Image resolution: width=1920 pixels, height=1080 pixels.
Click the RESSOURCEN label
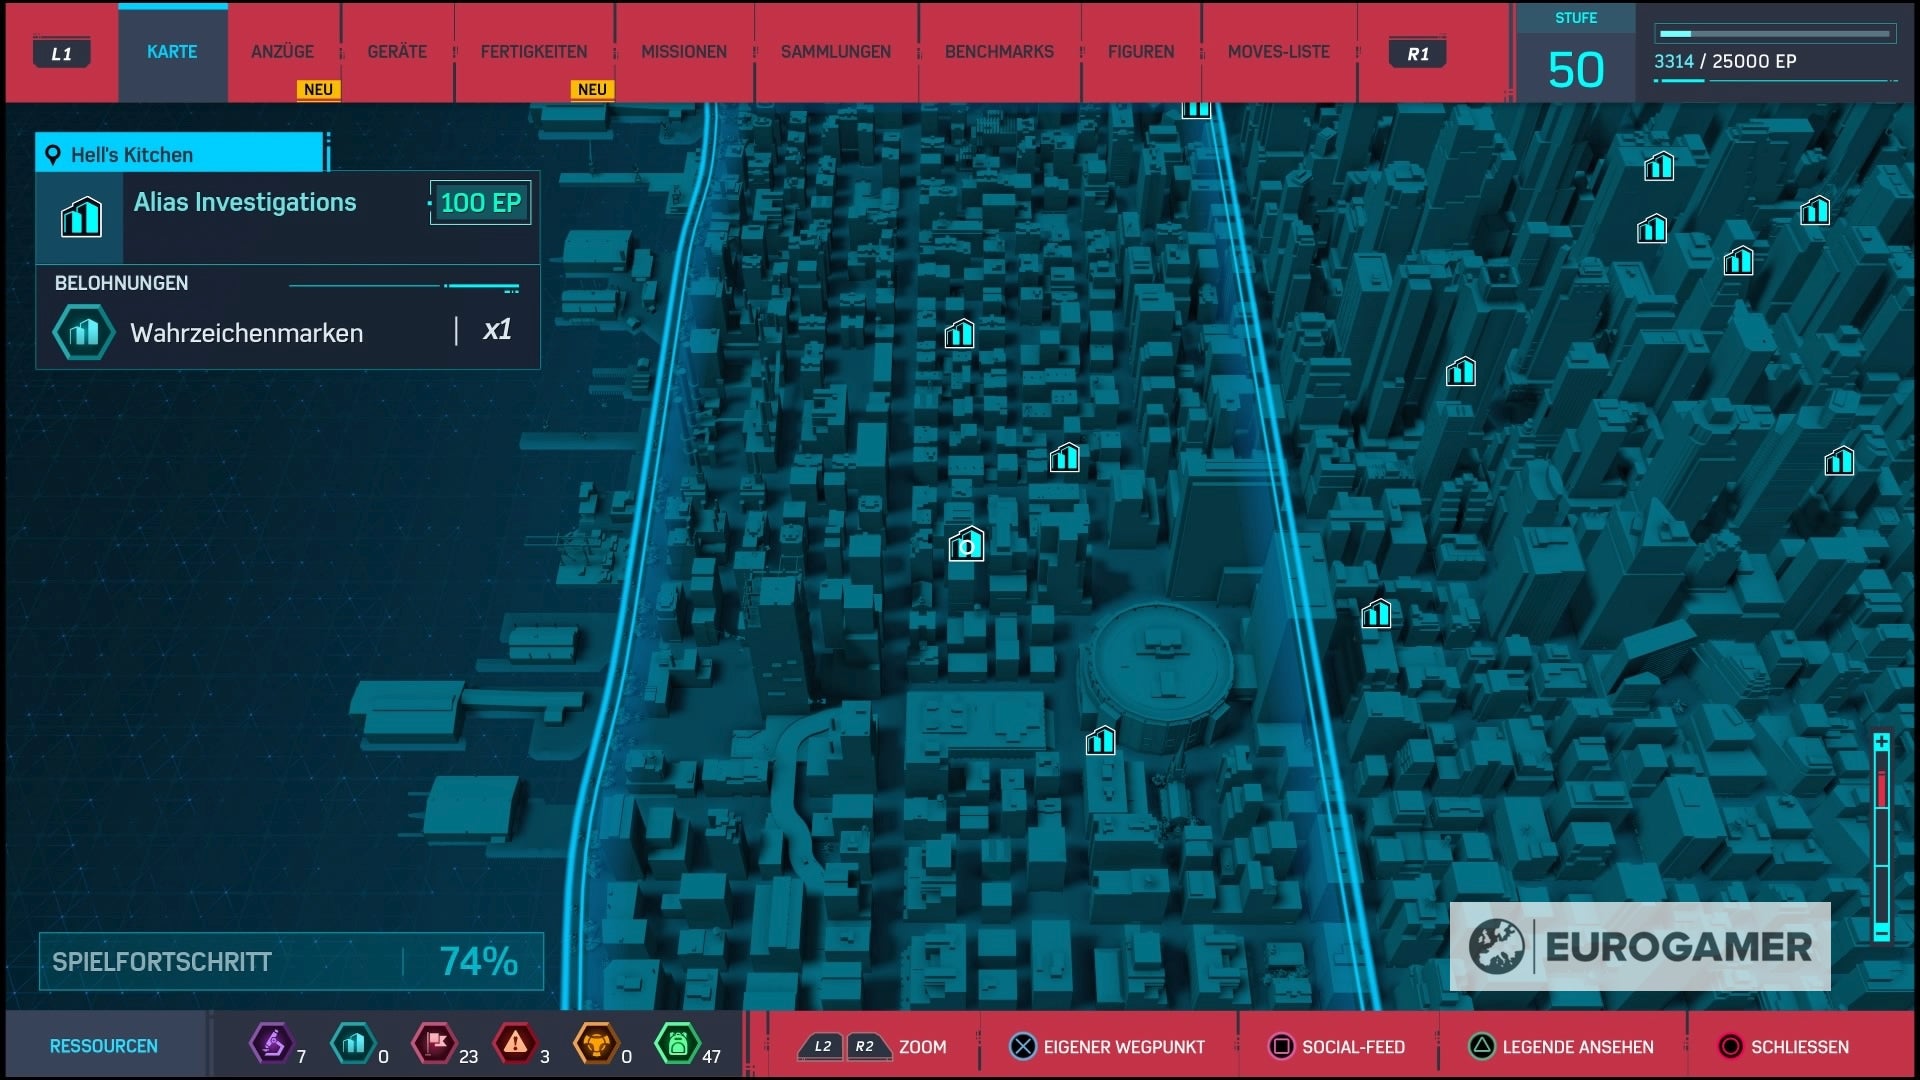104,1046
